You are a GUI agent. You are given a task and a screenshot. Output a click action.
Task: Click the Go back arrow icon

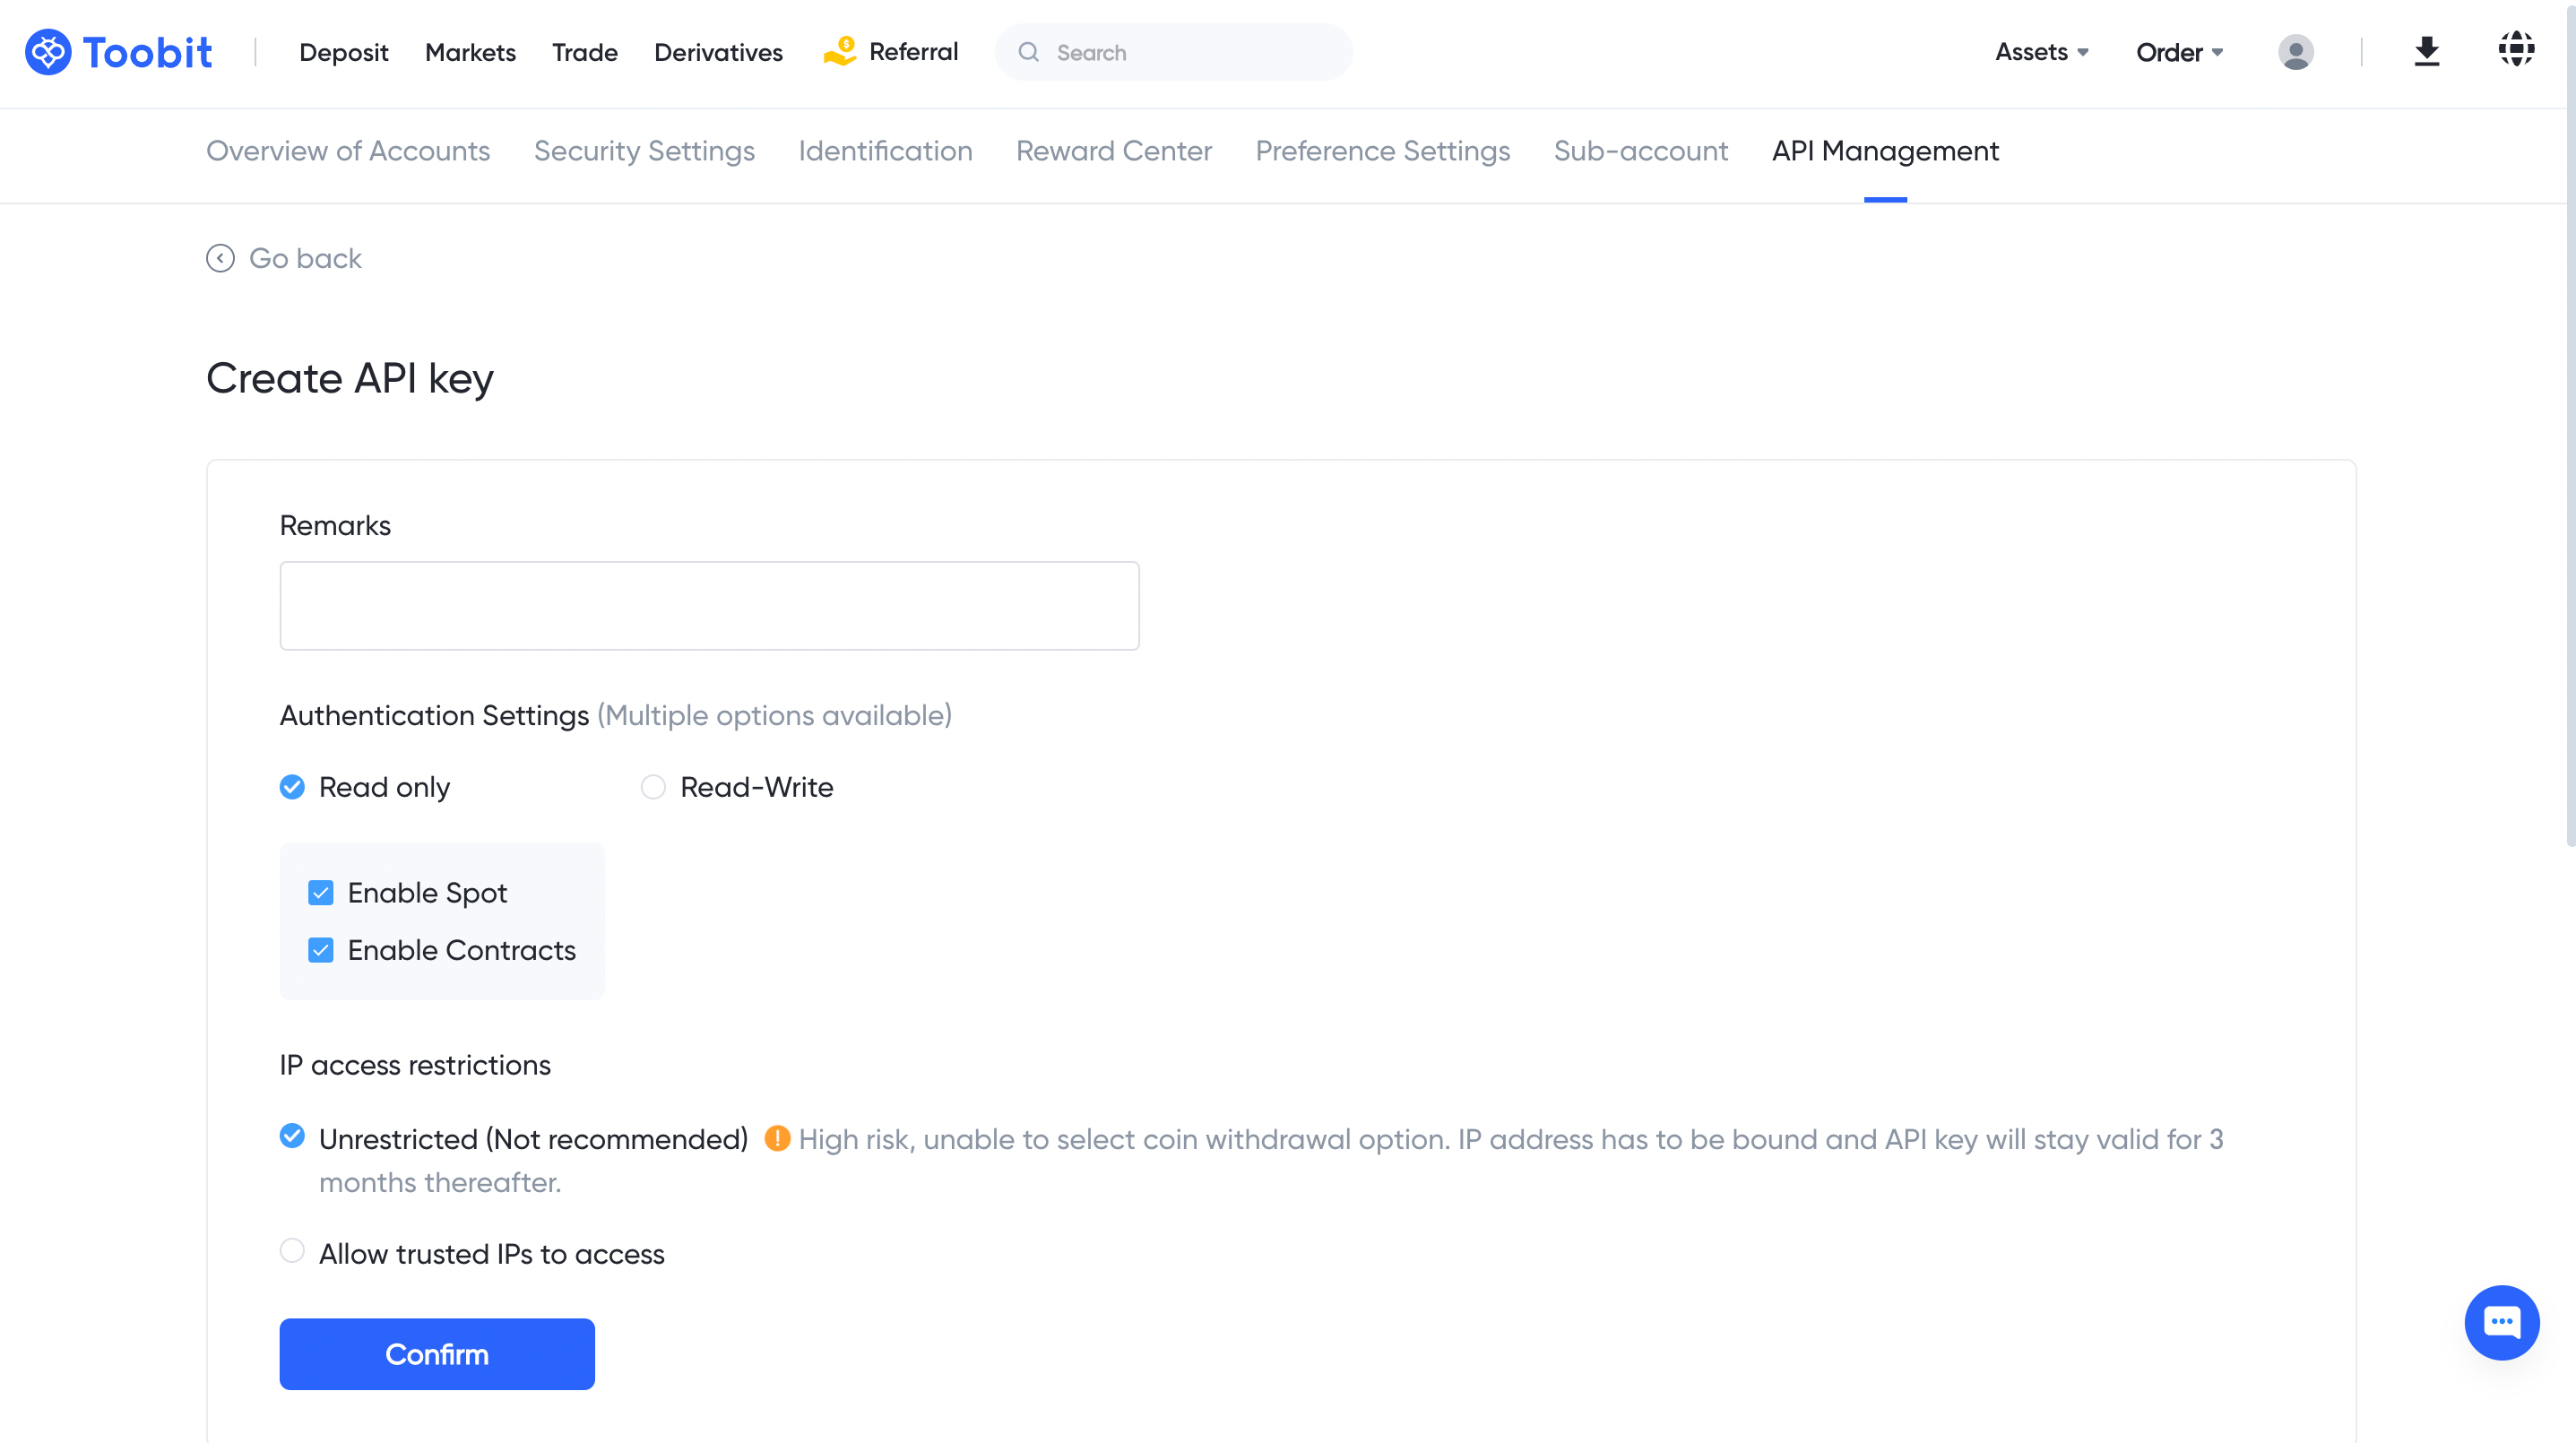pos(220,258)
